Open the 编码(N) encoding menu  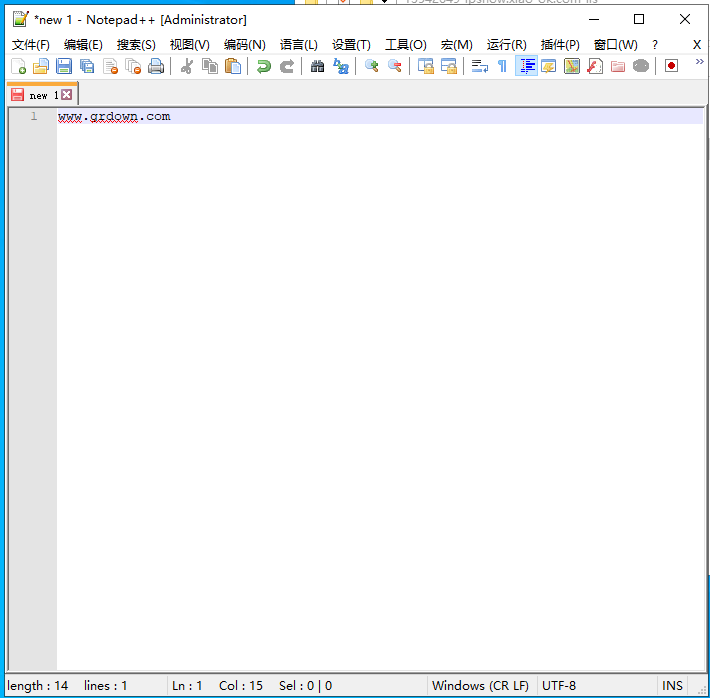click(x=244, y=45)
